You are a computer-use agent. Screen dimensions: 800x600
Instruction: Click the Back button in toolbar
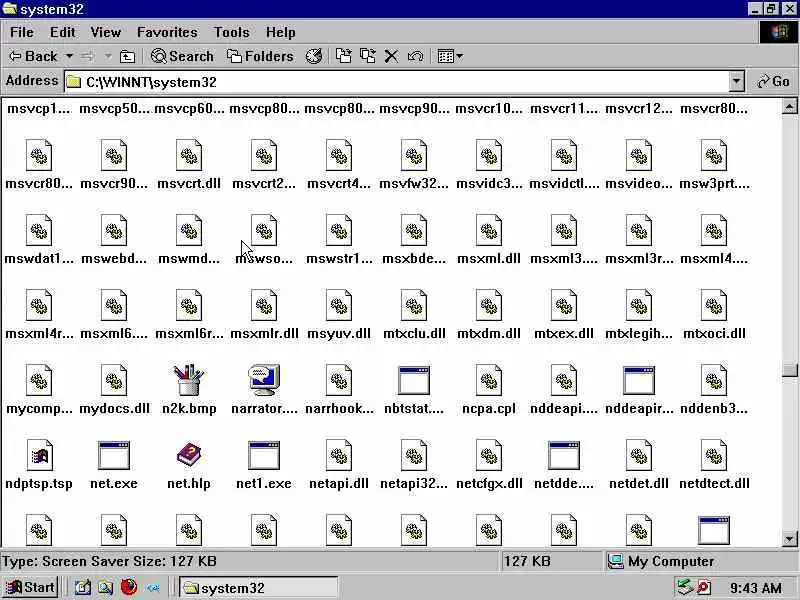(x=33, y=56)
